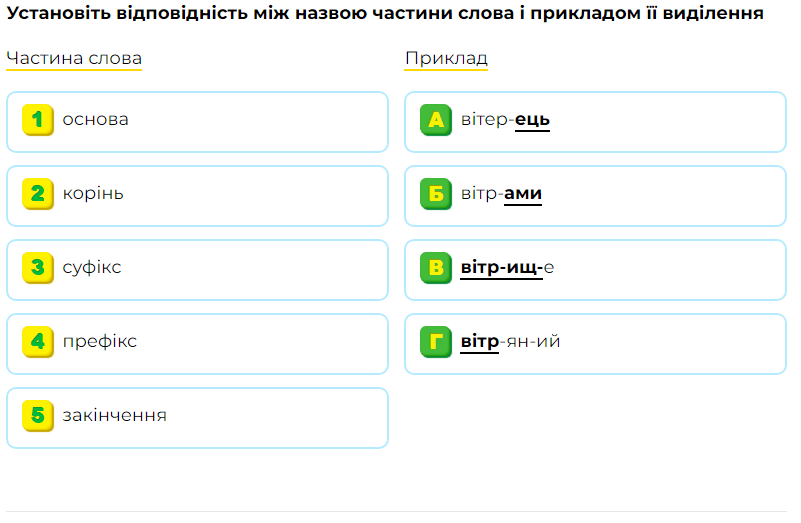Click the green letter А badge
Viewport: 801px width, 523px height.
point(436,120)
